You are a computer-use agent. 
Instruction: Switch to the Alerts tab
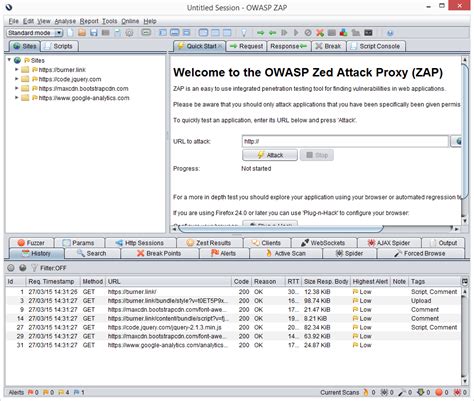(x=224, y=253)
